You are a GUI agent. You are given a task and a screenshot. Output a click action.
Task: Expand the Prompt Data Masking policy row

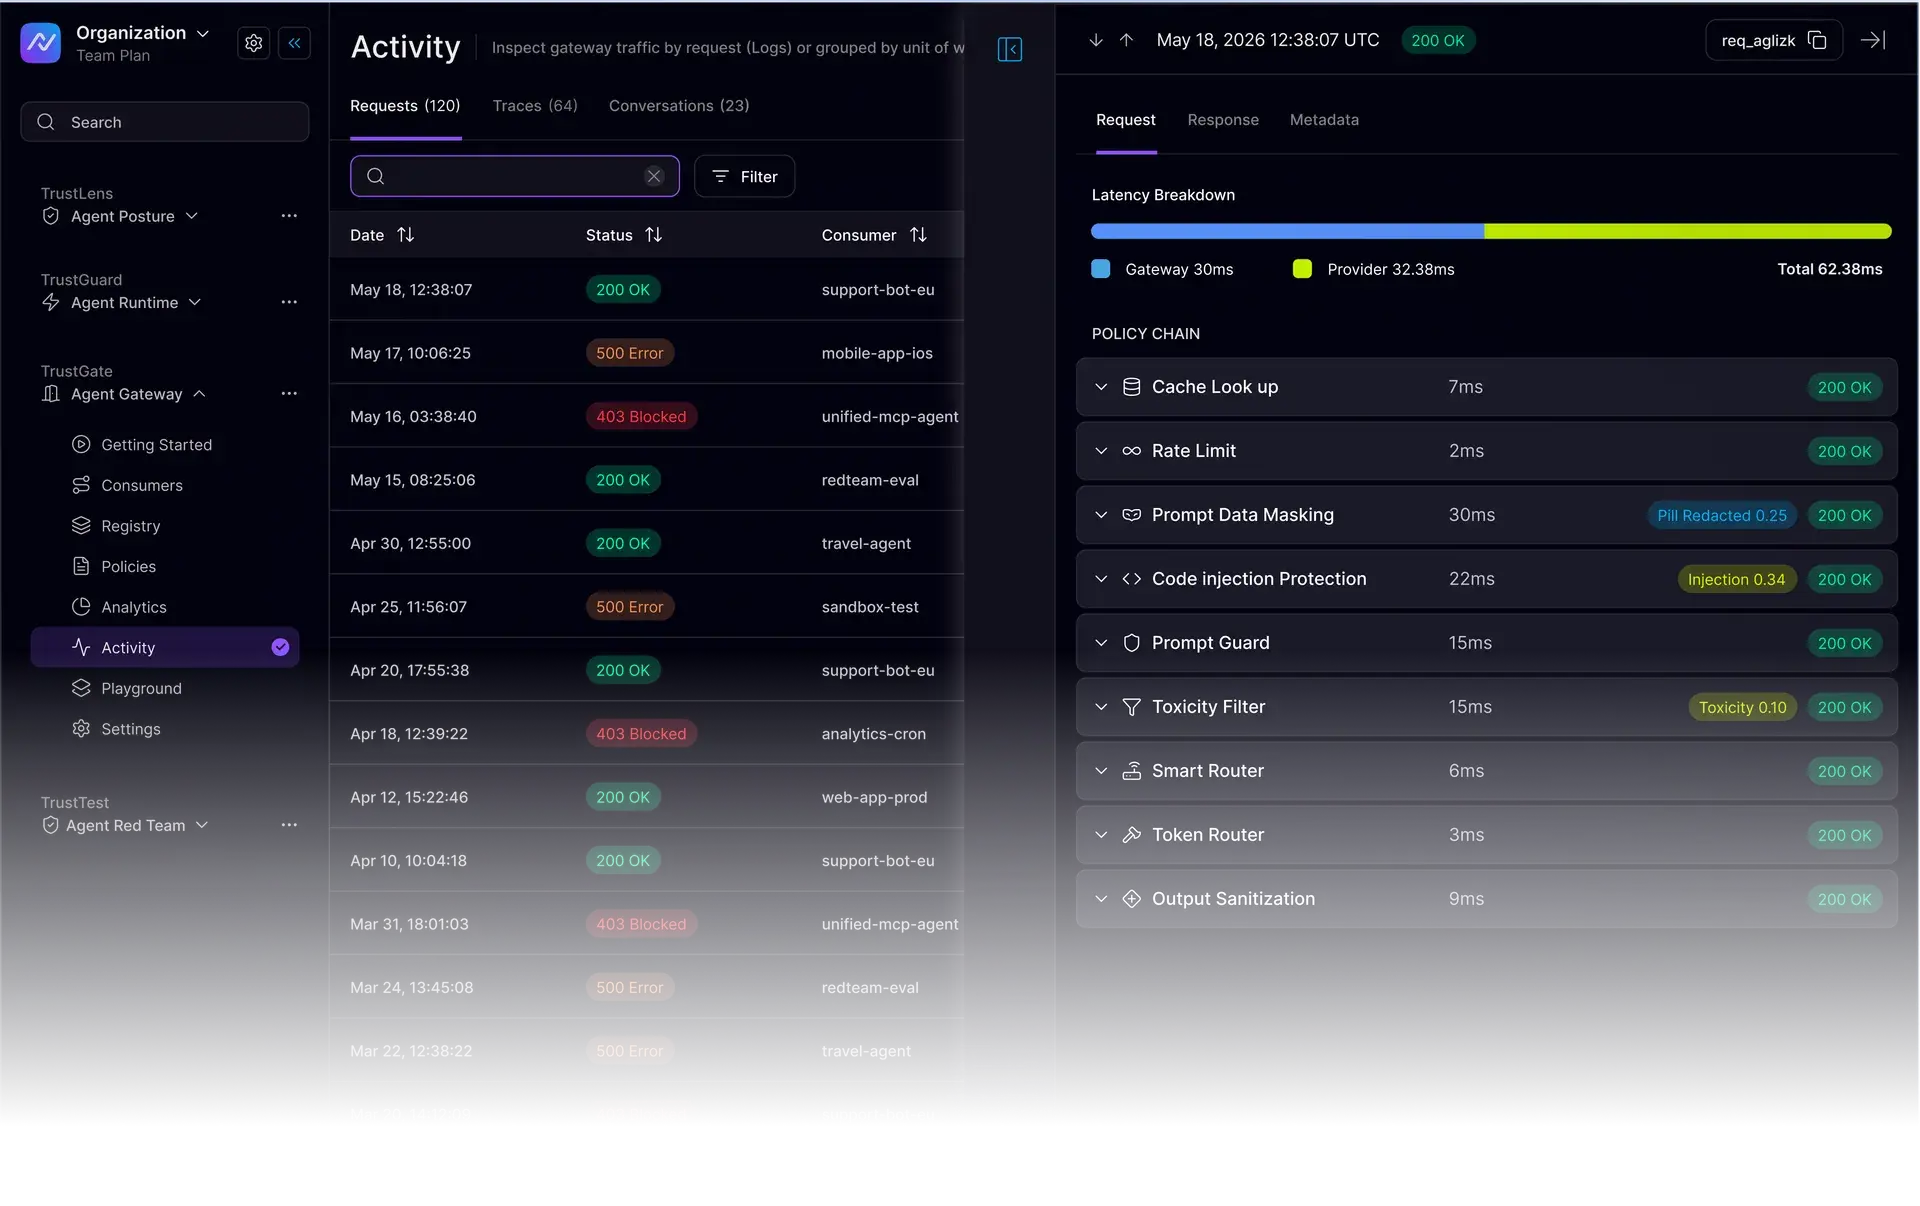[1101, 515]
